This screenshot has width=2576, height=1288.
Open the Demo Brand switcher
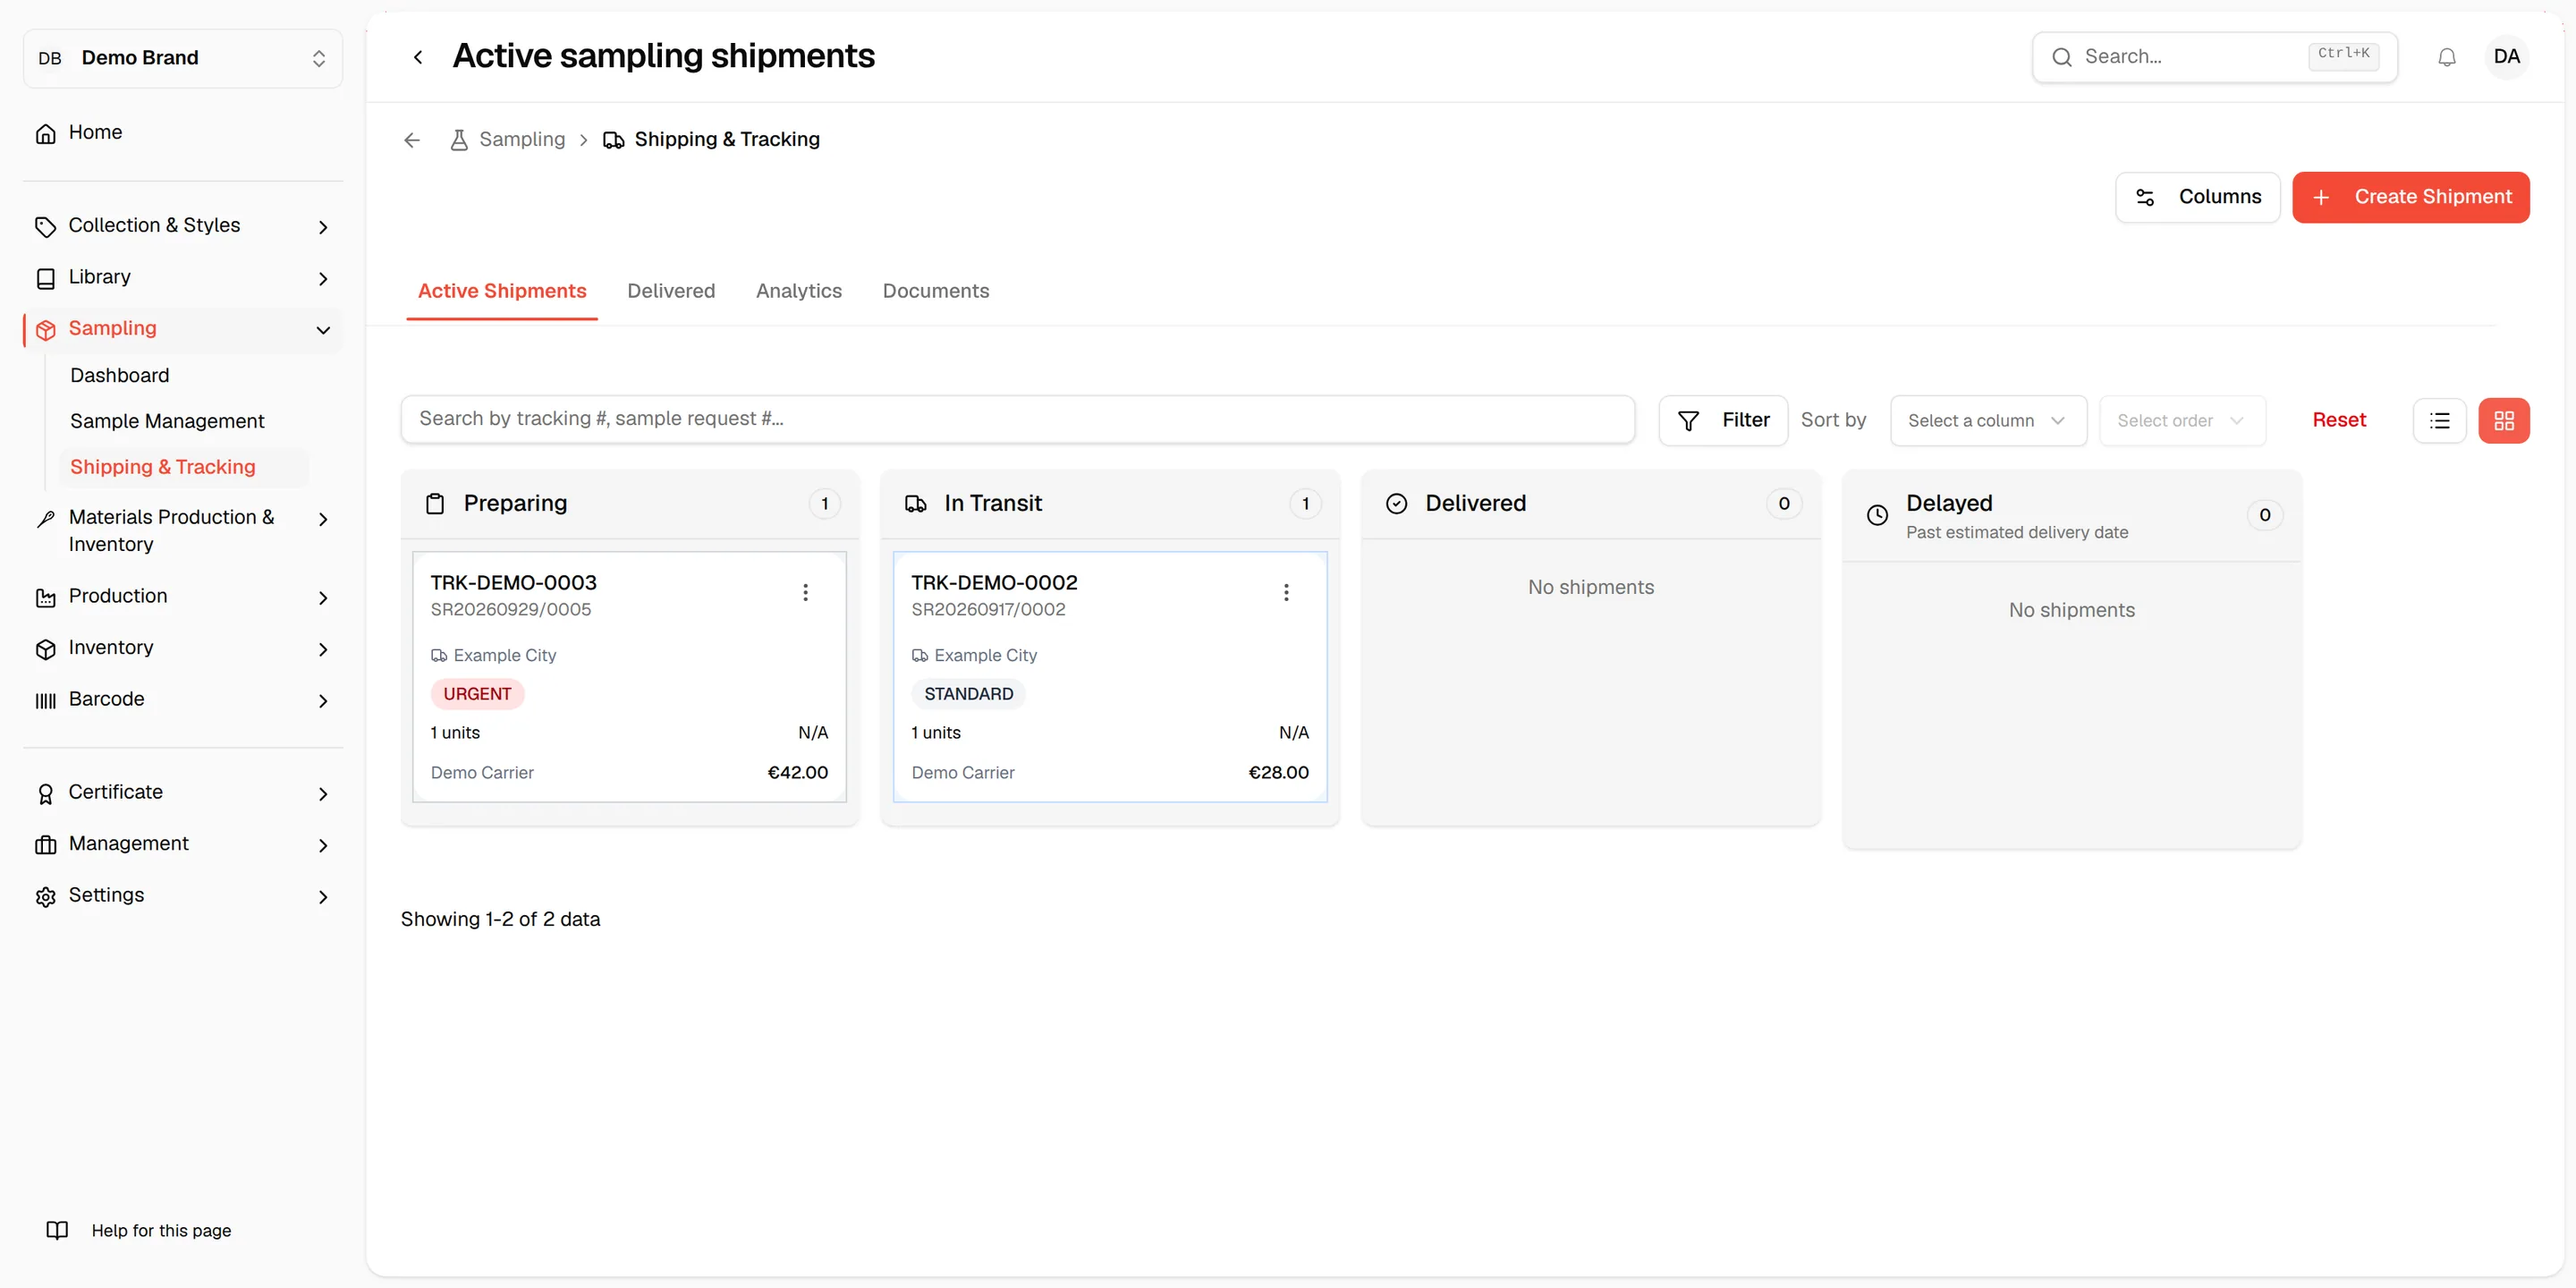(183, 58)
